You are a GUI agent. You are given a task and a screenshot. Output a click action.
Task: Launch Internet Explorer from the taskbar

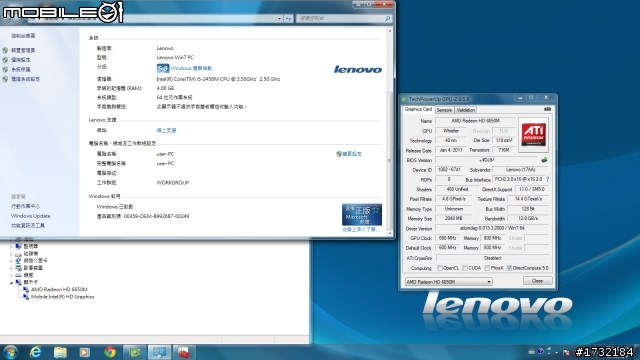36,352
